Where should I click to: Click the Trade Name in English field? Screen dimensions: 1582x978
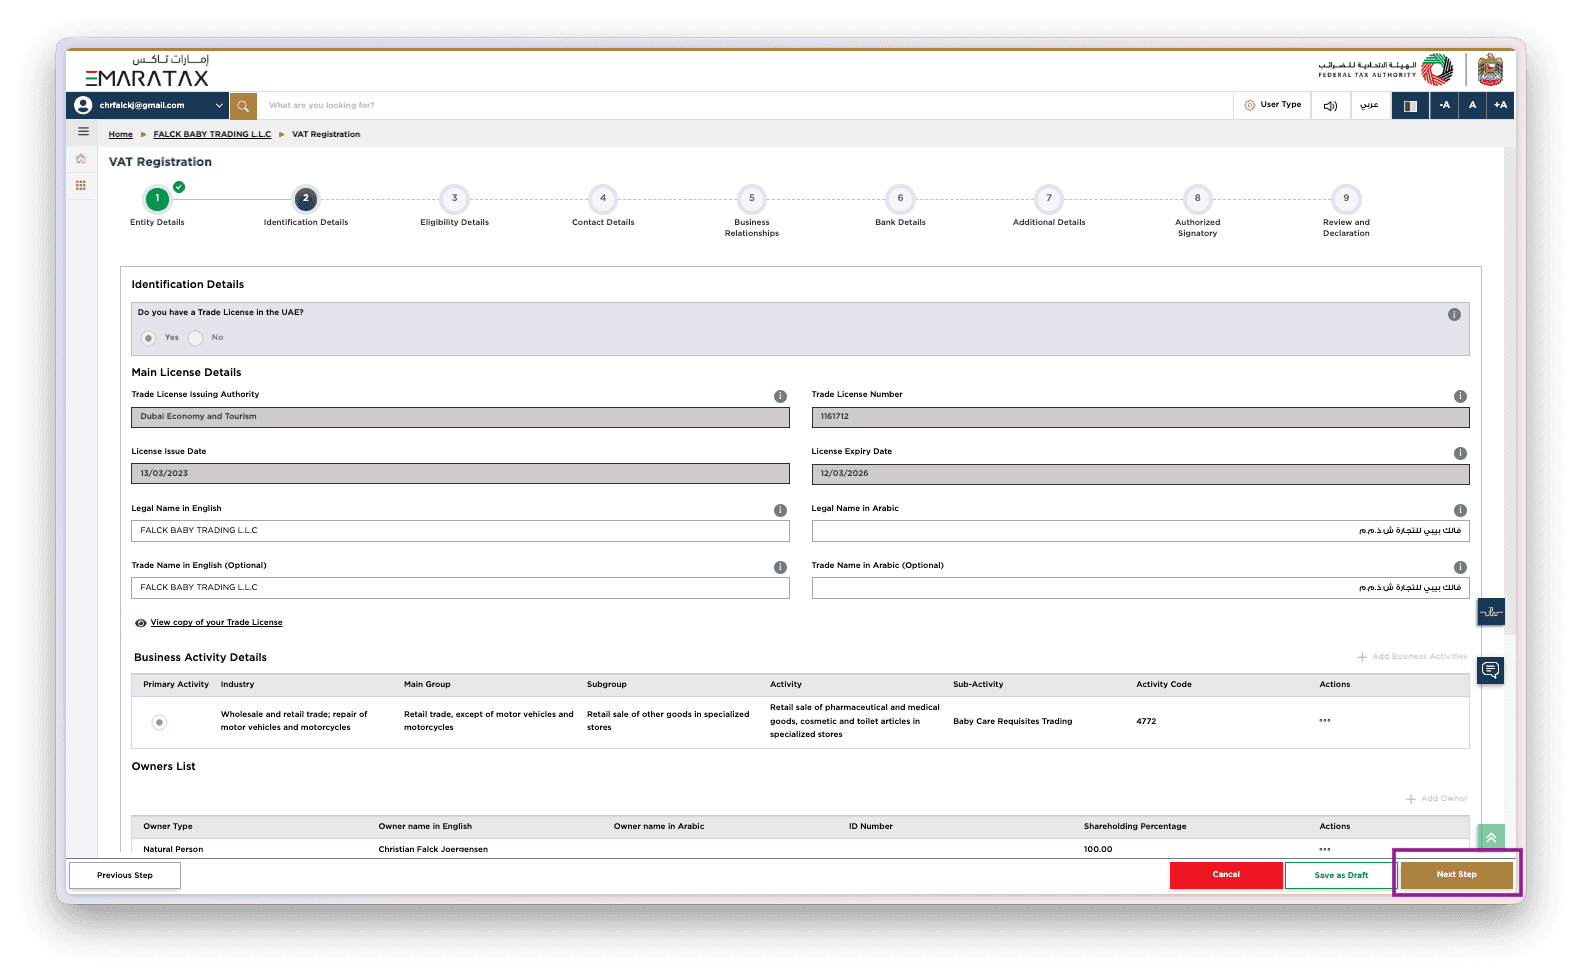click(x=460, y=588)
